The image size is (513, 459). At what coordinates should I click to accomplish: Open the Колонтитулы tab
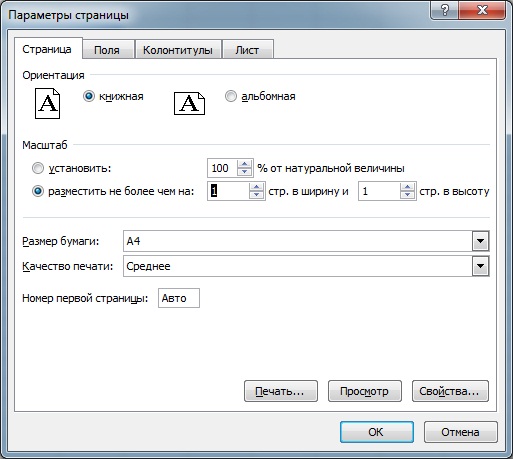pyautogui.click(x=178, y=50)
